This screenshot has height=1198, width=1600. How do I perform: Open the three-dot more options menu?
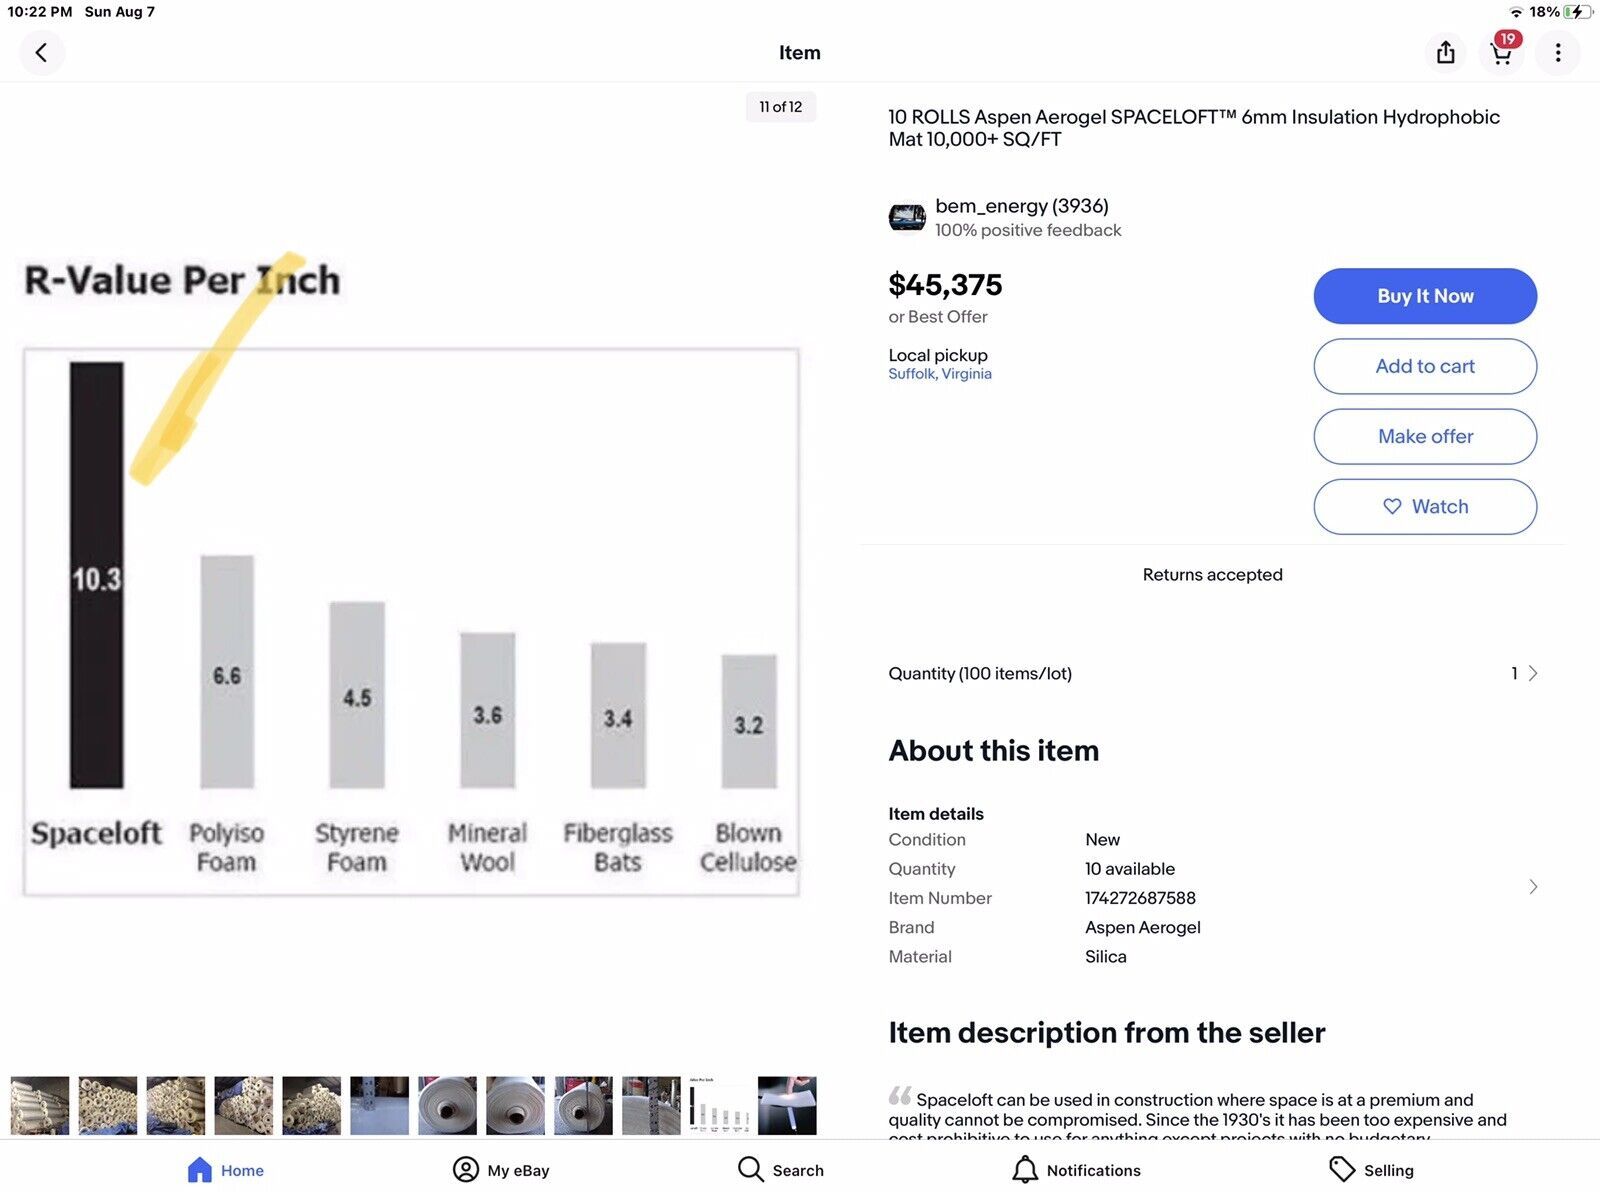[x=1557, y=52]
